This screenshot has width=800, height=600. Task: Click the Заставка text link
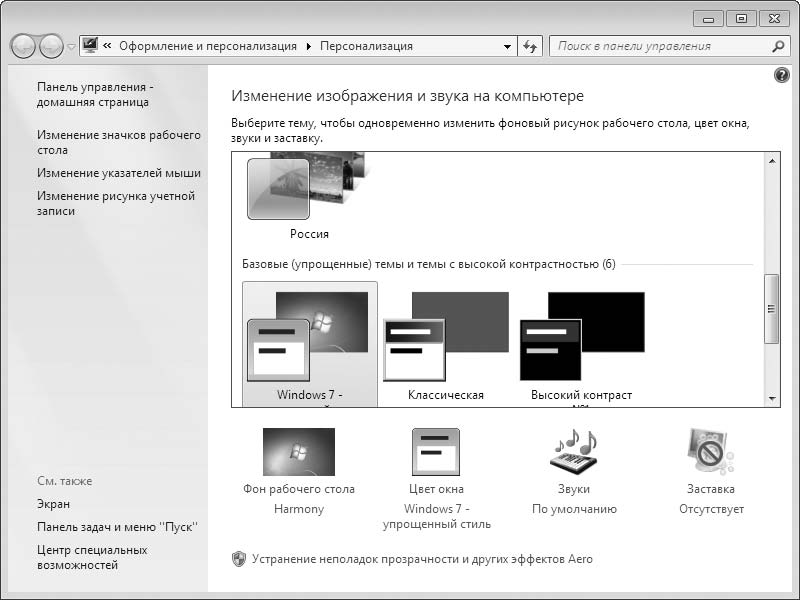click(711, 489)
